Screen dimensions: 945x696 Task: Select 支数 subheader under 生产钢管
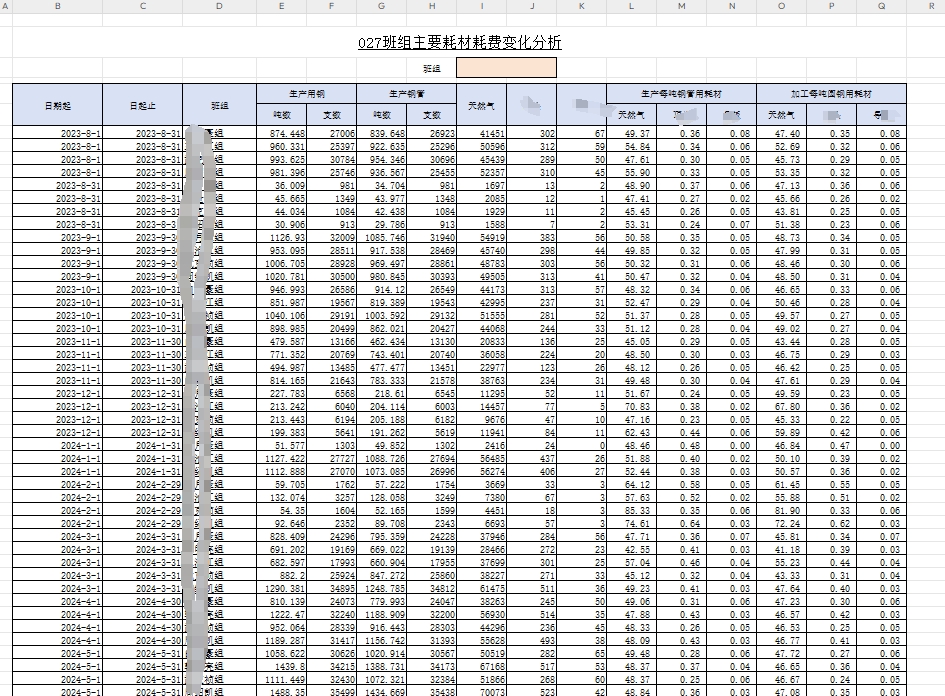pyautogui.click(x=431, y=115)
